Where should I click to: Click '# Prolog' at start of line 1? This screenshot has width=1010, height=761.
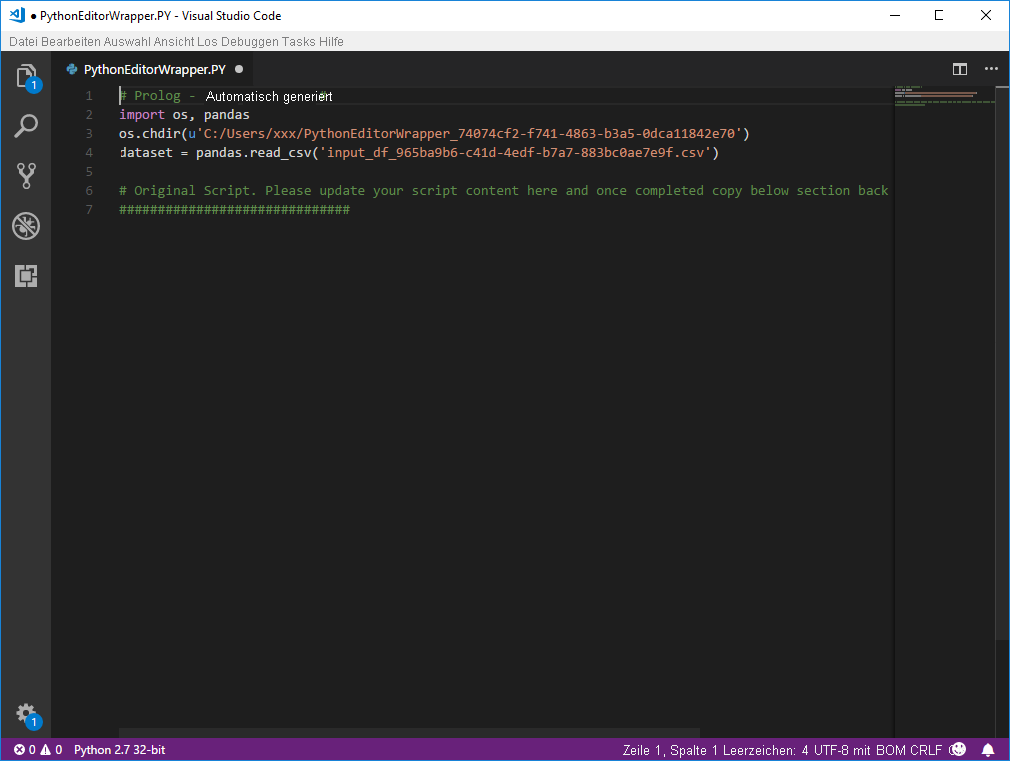(x=150, y=96)
